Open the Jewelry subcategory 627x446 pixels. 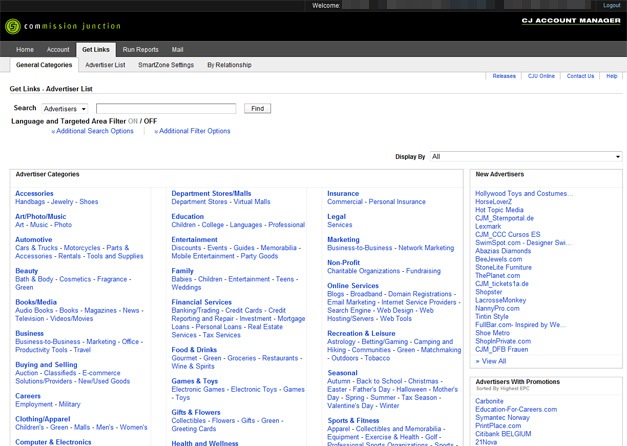[x=62, y=202]
